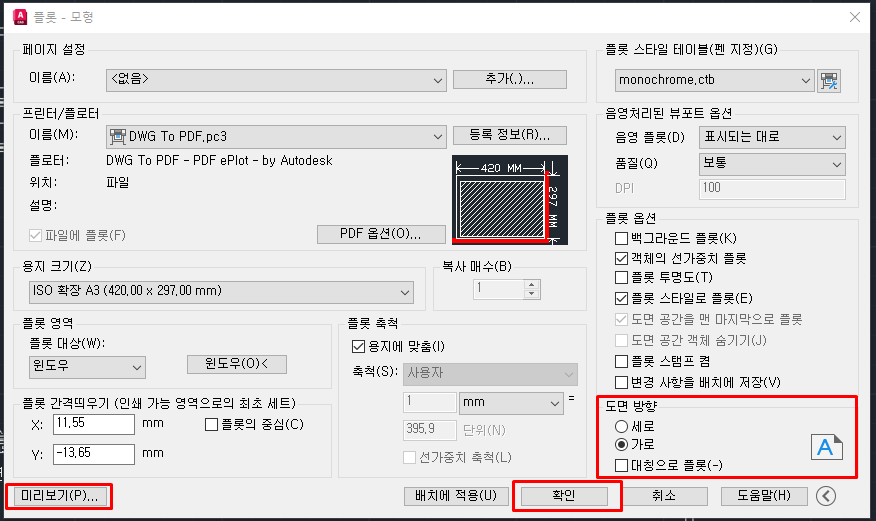
Task: Click 위치 value text 파일
Action: pos(117,183)
